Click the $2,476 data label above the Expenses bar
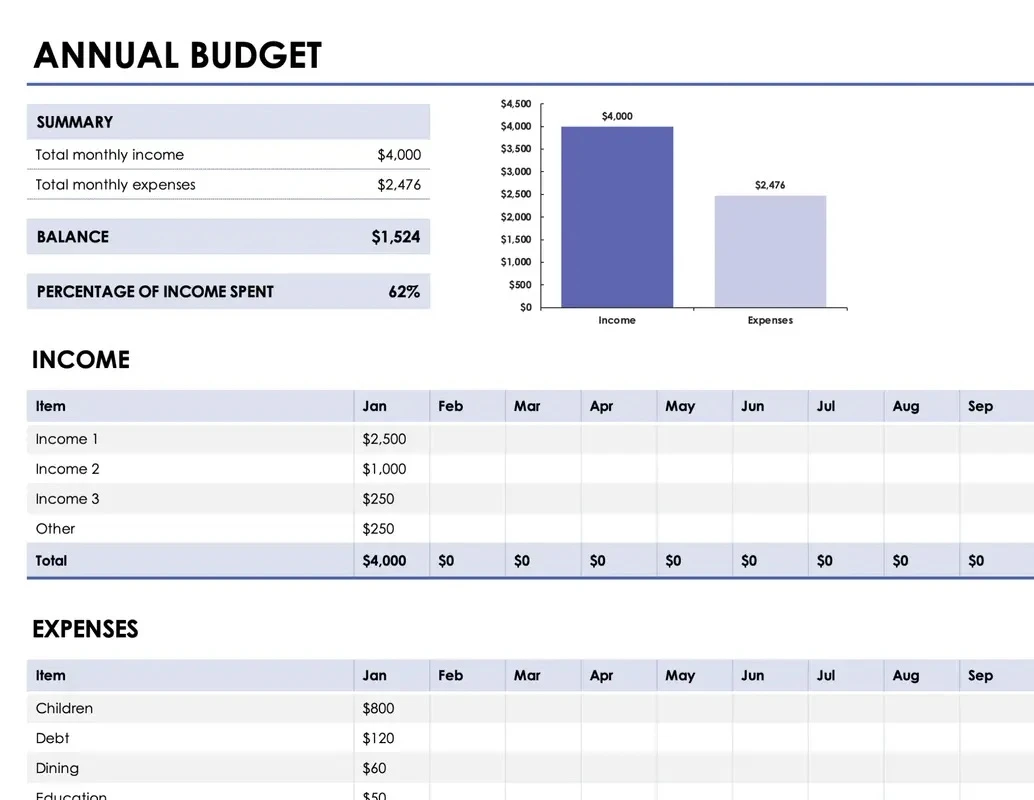Image resolution: width=1034 pixels, height=800 pixels. (x=770, y=185)
